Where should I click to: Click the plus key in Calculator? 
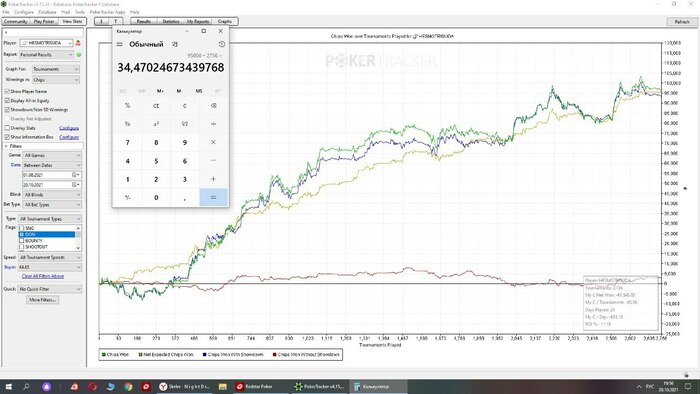213,179
